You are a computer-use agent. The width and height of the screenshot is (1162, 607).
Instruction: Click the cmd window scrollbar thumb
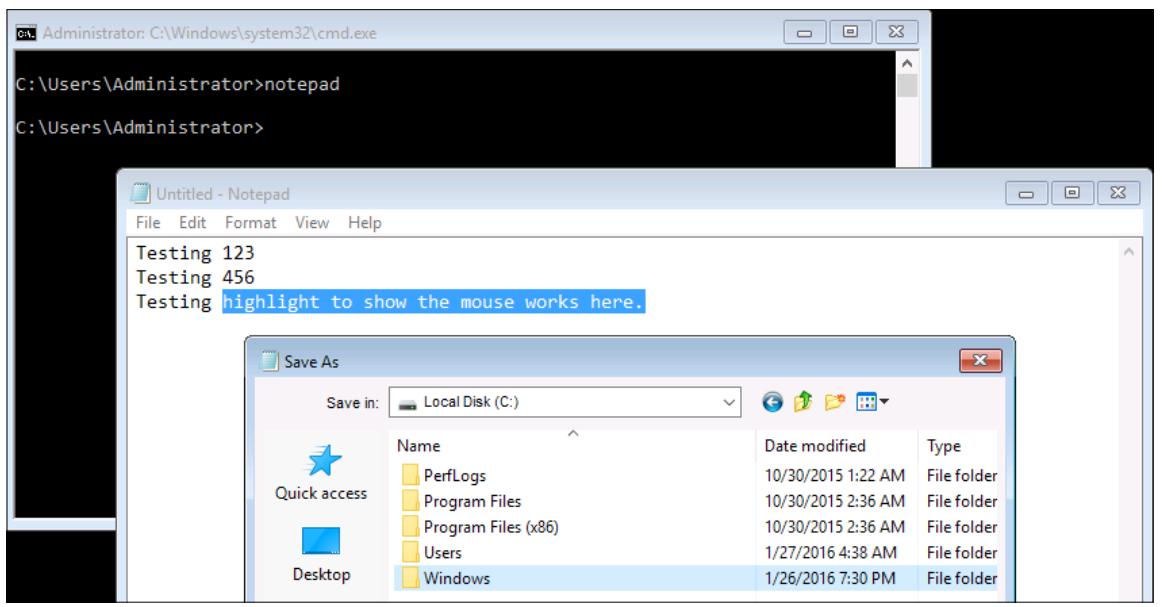[907, 85]
